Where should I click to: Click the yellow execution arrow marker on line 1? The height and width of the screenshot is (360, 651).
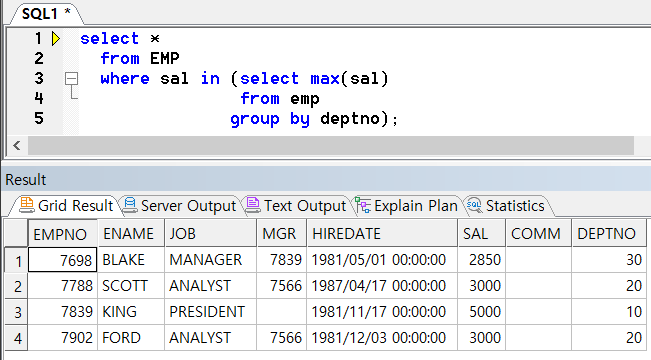pyautogui.click(x=56, y=39)
